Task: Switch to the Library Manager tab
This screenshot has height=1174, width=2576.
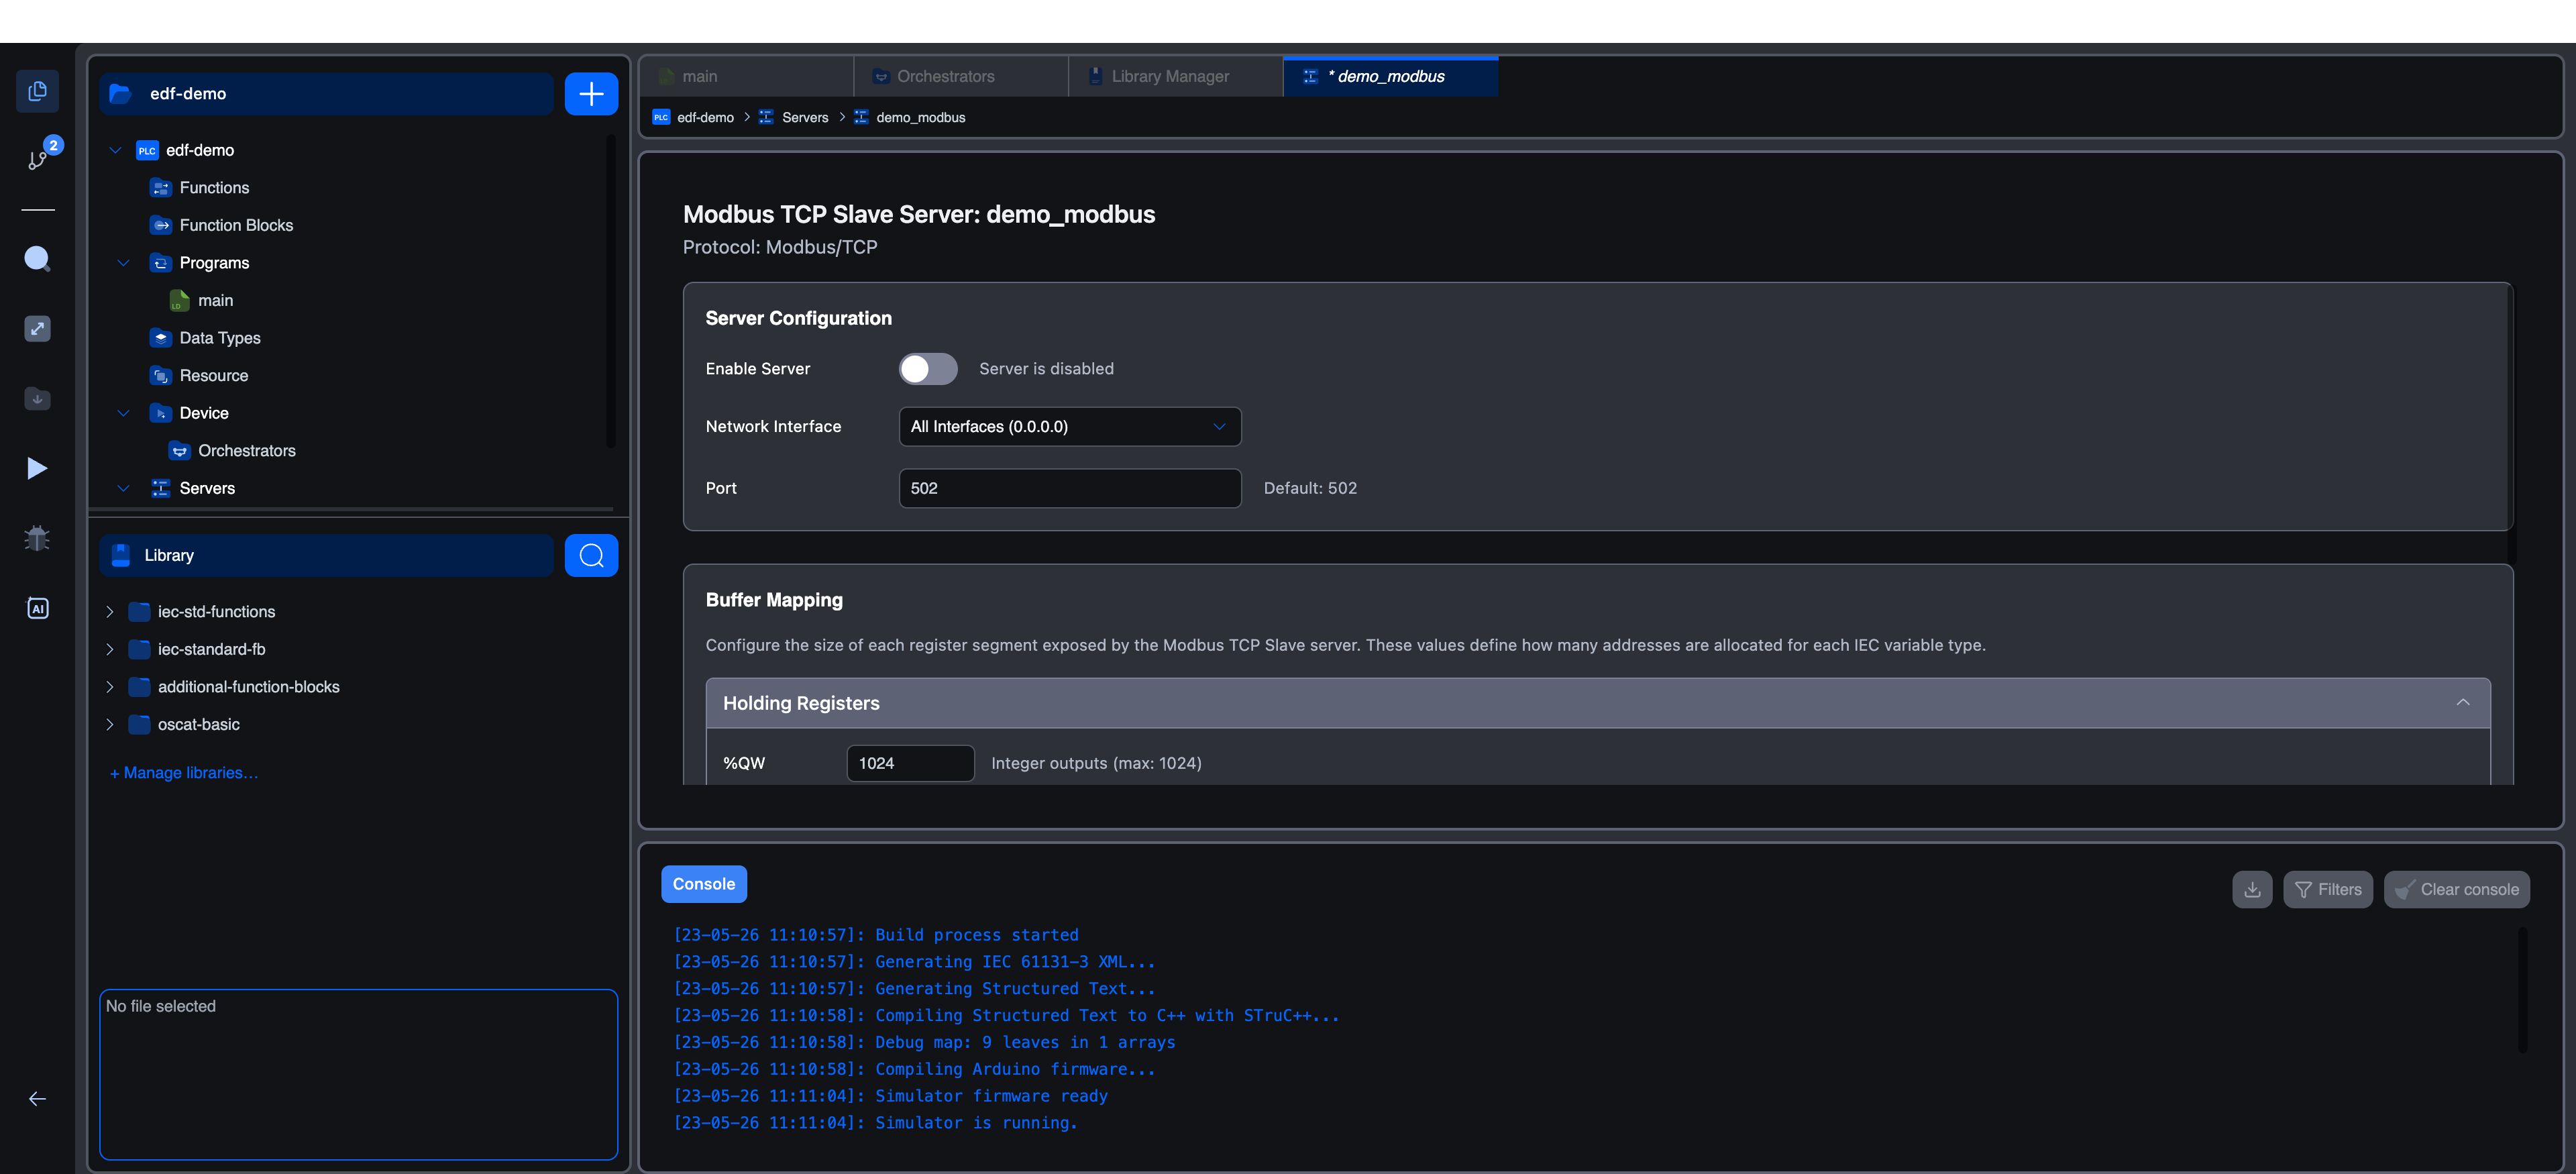Action: [1176, 77]
